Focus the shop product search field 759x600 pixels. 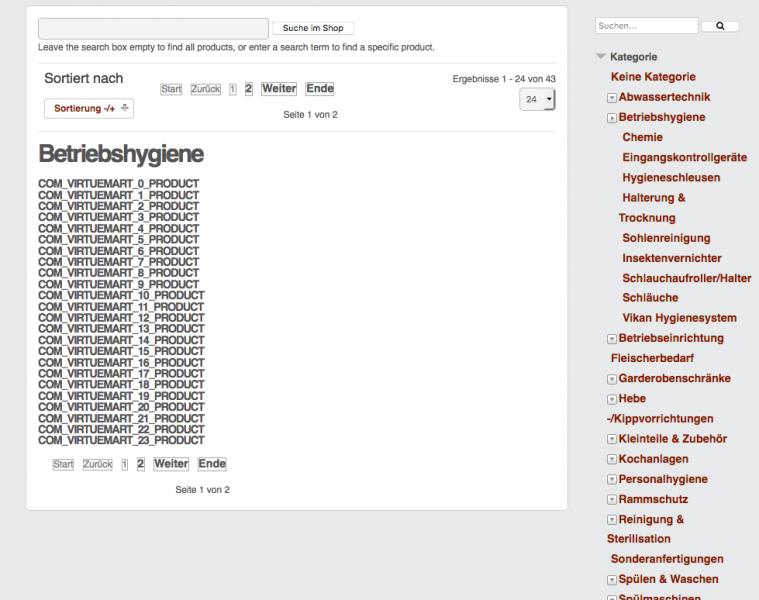click(x=153, y=28)
